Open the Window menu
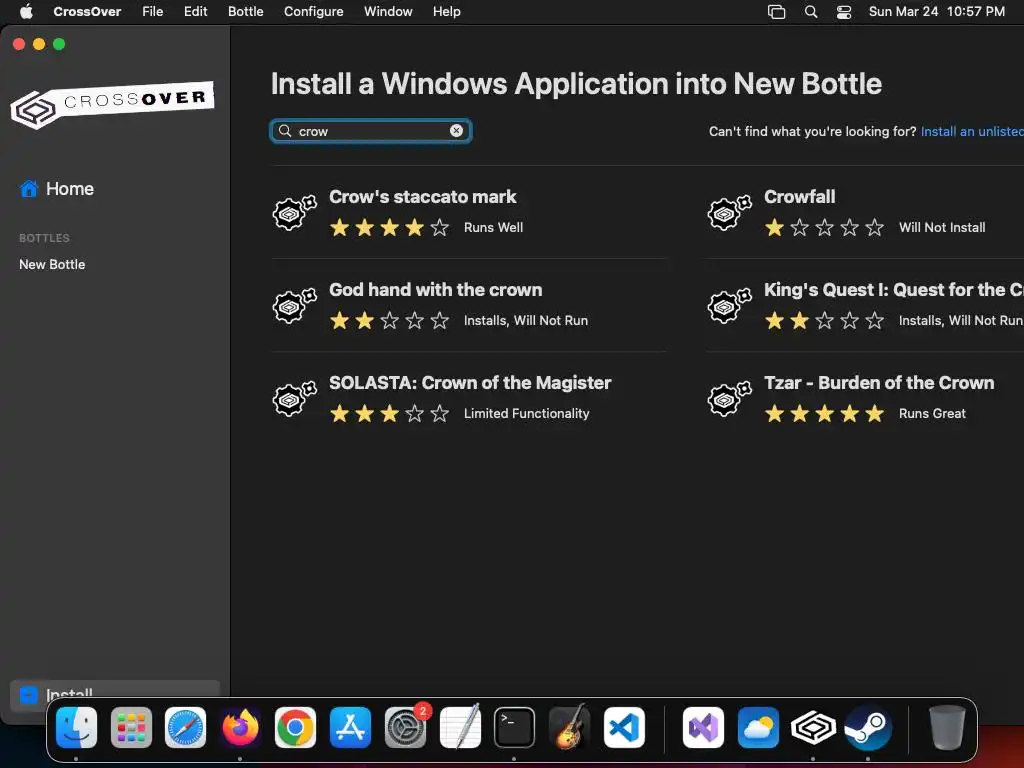 coord(388,11)
